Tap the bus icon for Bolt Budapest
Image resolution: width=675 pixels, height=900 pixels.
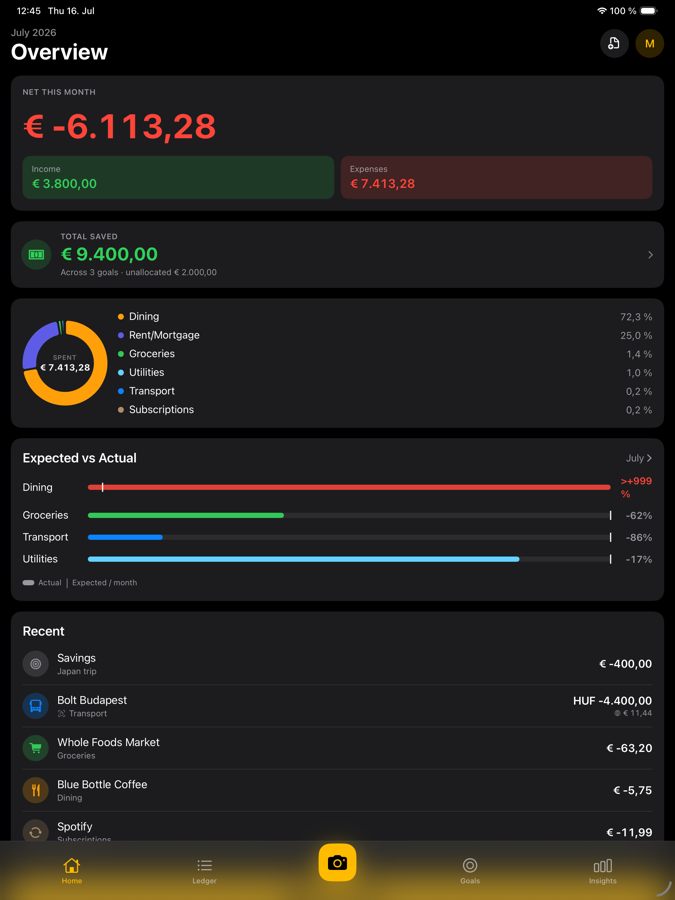(x=36, y=706)
